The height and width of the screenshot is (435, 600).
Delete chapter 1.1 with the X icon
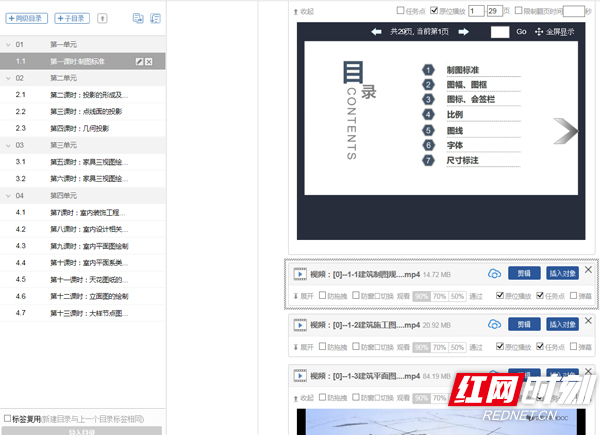tap(149, 62)
